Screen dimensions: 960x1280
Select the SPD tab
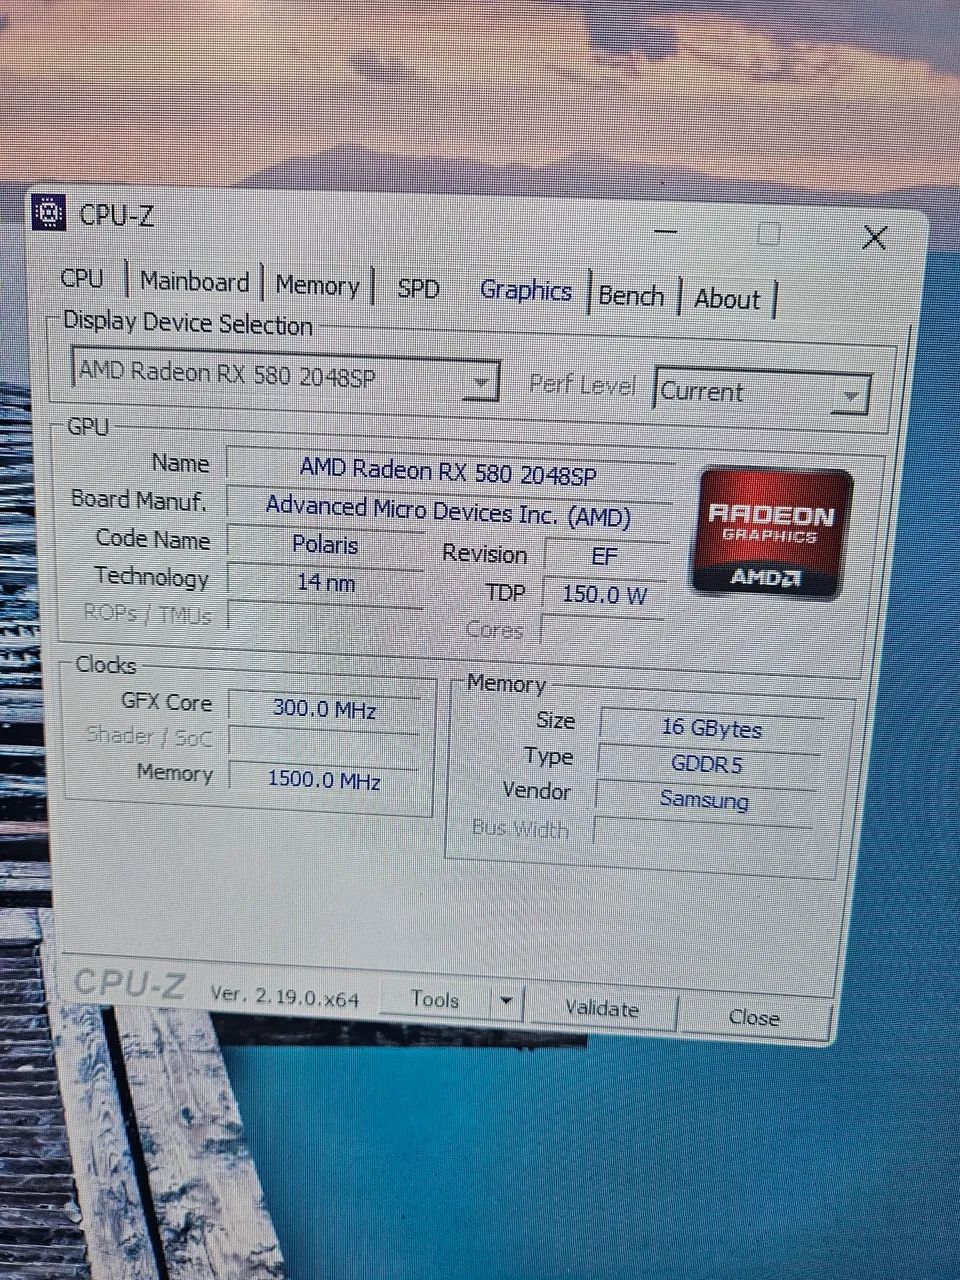(418, 289)
